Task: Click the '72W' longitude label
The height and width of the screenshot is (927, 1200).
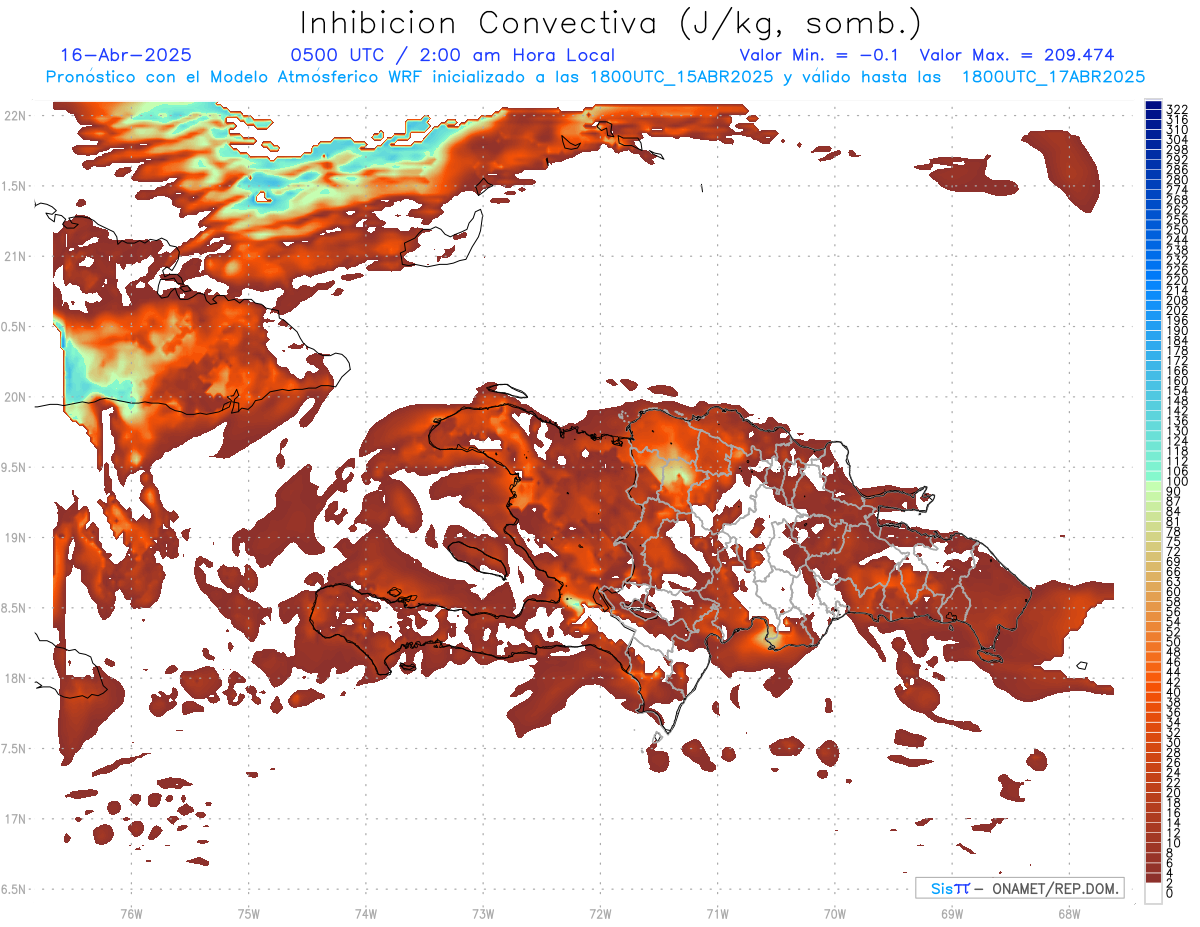Action: point(600,913)
